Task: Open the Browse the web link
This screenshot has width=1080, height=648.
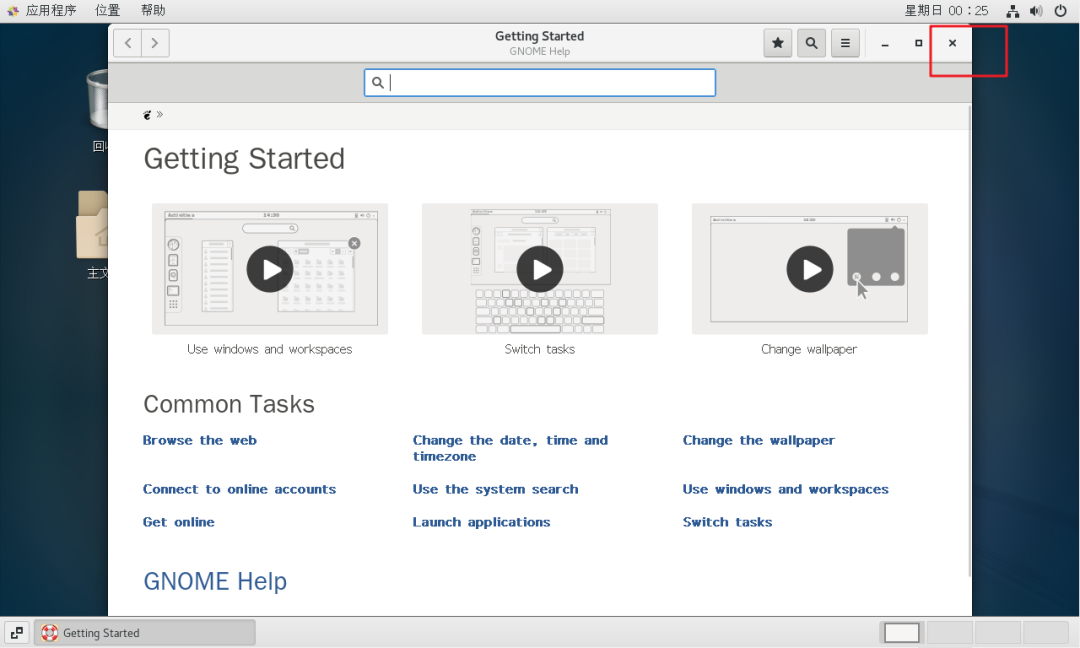Action: [200, 441]
